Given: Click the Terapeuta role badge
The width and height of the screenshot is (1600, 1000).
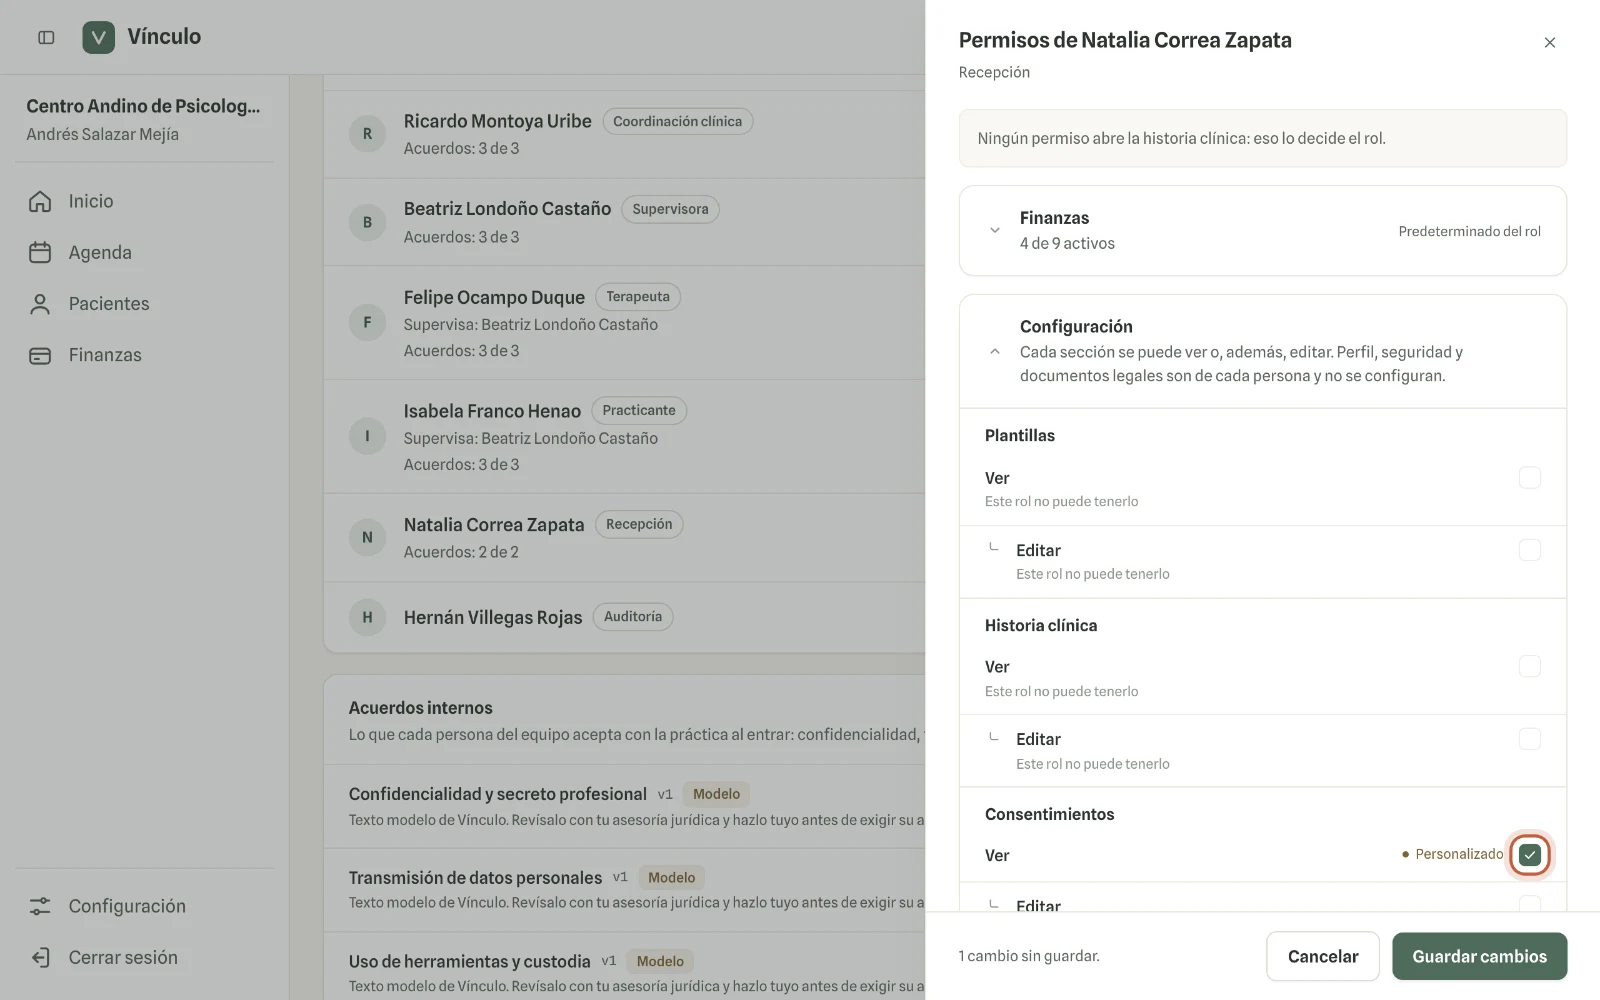Looking at the screenshot, I should point(638,297).
